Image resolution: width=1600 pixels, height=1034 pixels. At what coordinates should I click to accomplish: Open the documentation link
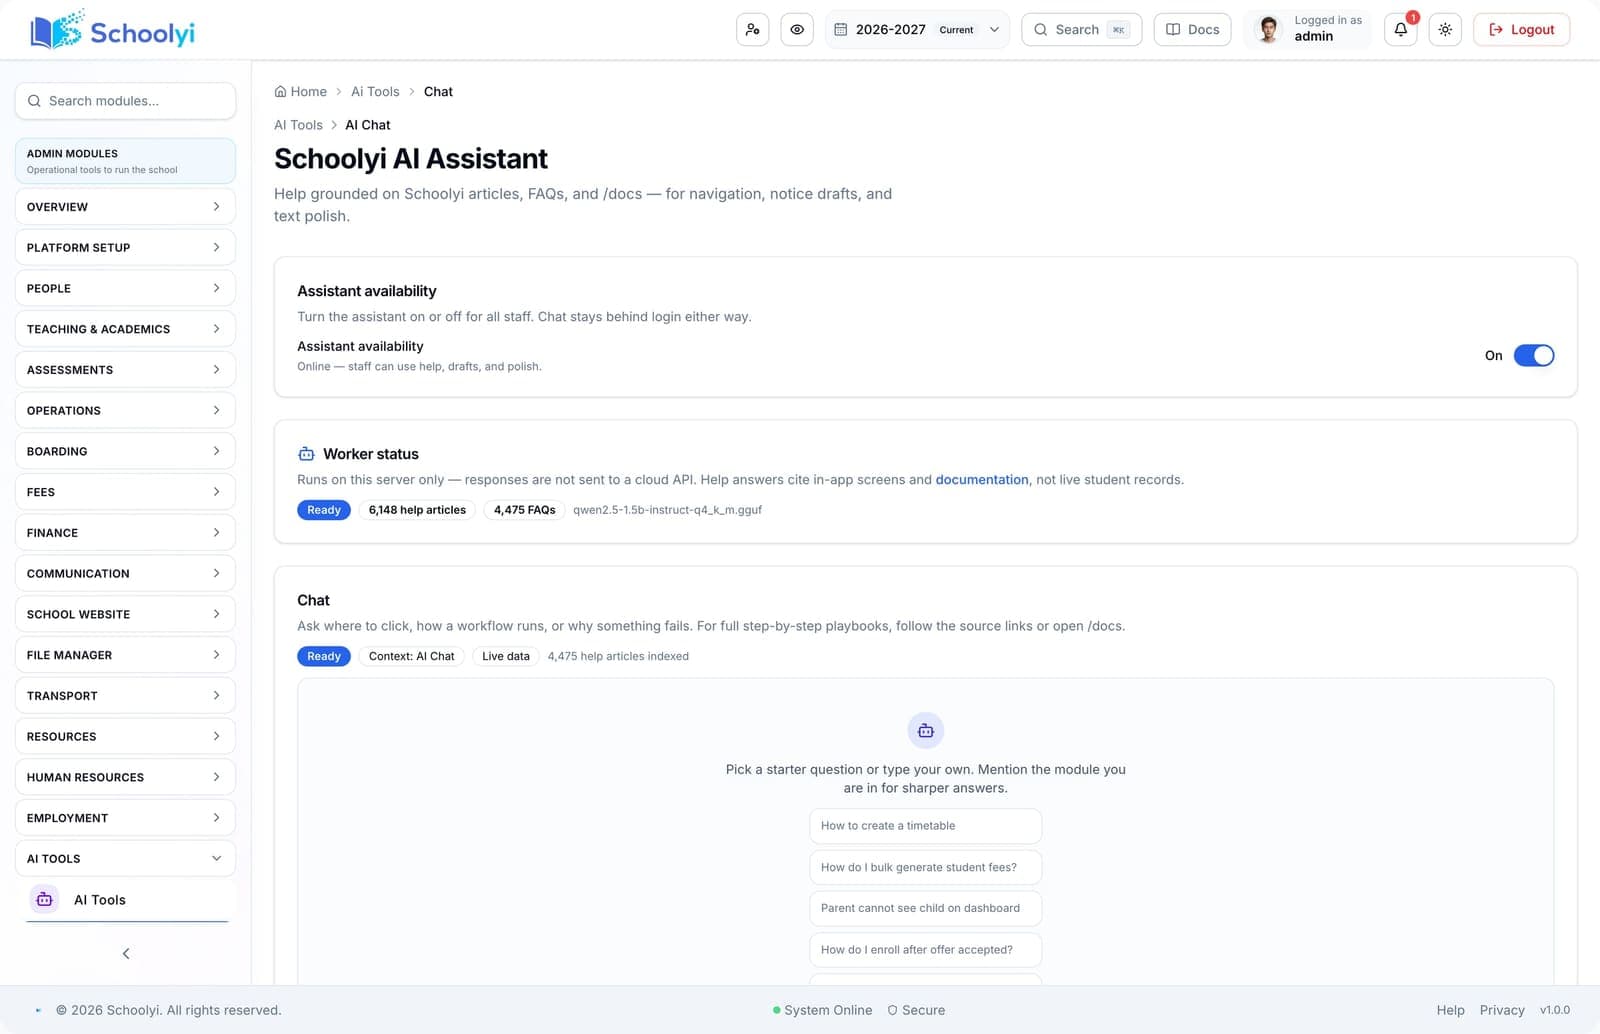[981, 480]
